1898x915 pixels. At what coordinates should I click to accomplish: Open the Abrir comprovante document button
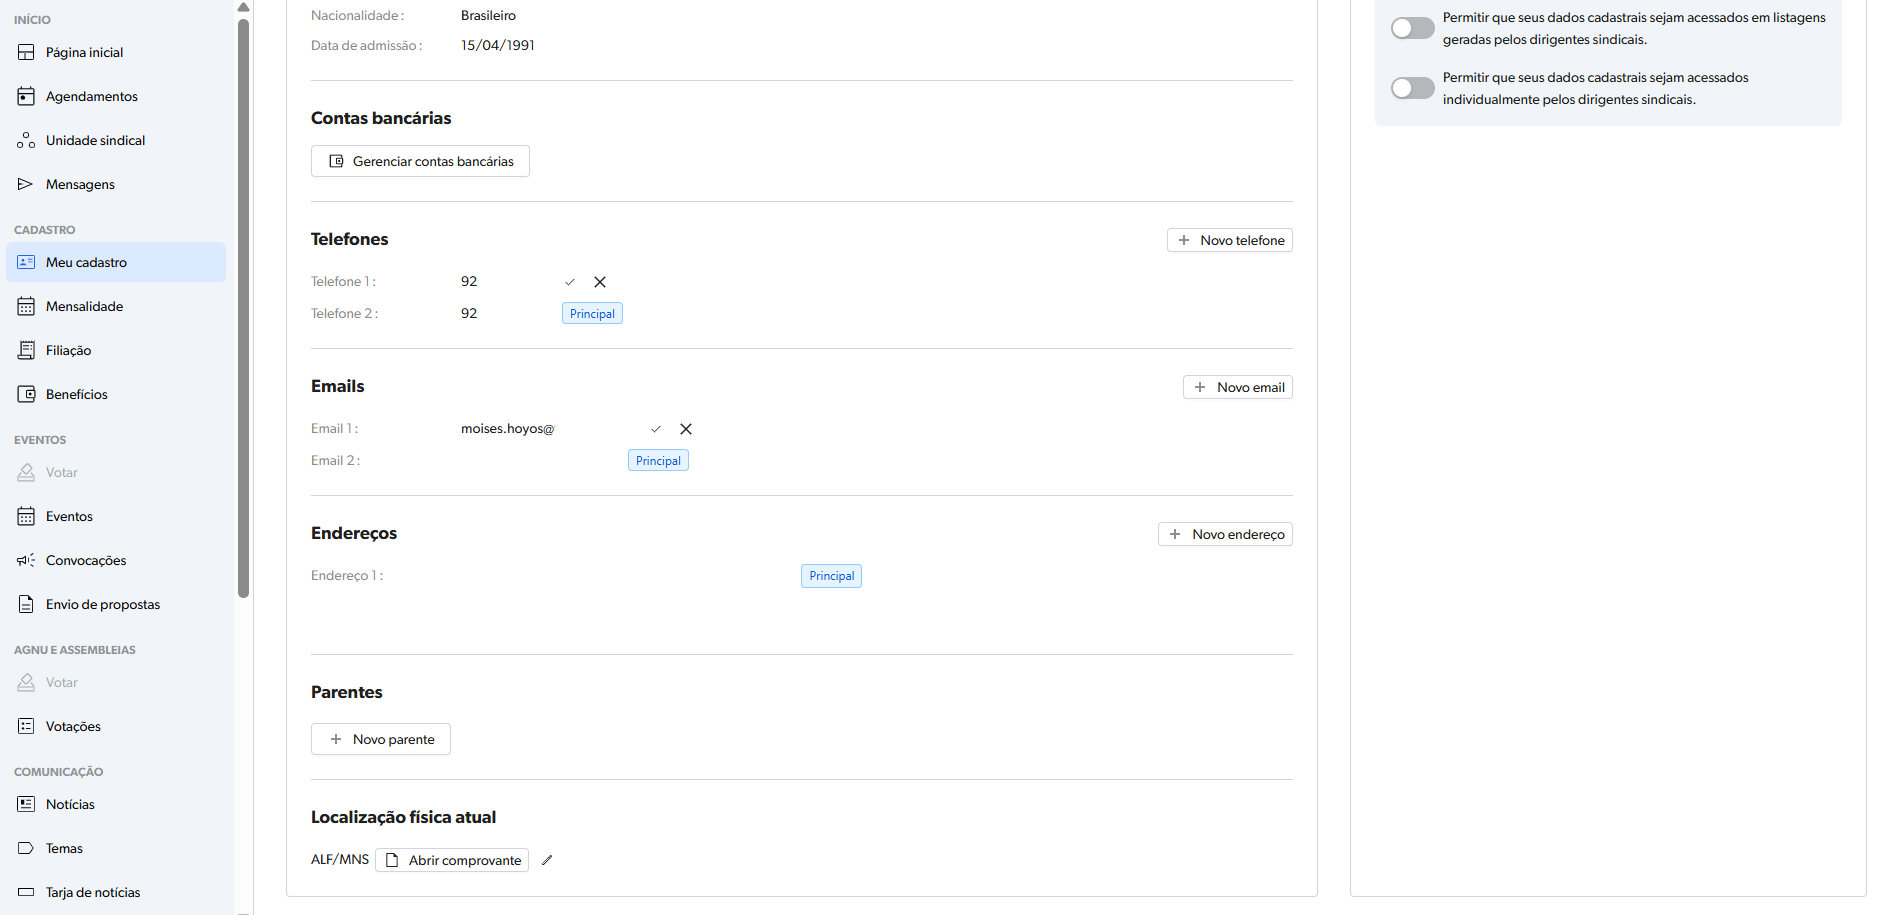[452, 860]
